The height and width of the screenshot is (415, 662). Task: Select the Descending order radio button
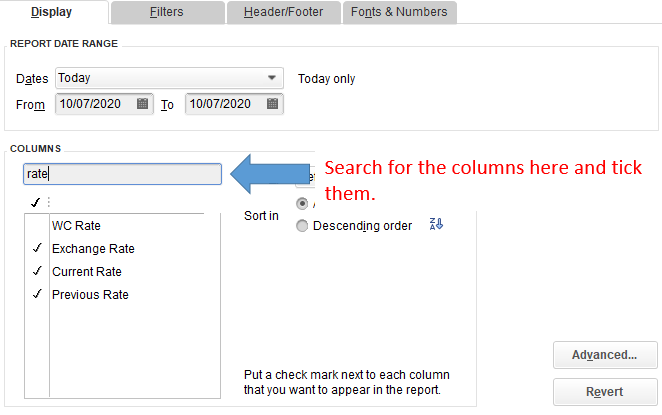[x=302, y=226]
